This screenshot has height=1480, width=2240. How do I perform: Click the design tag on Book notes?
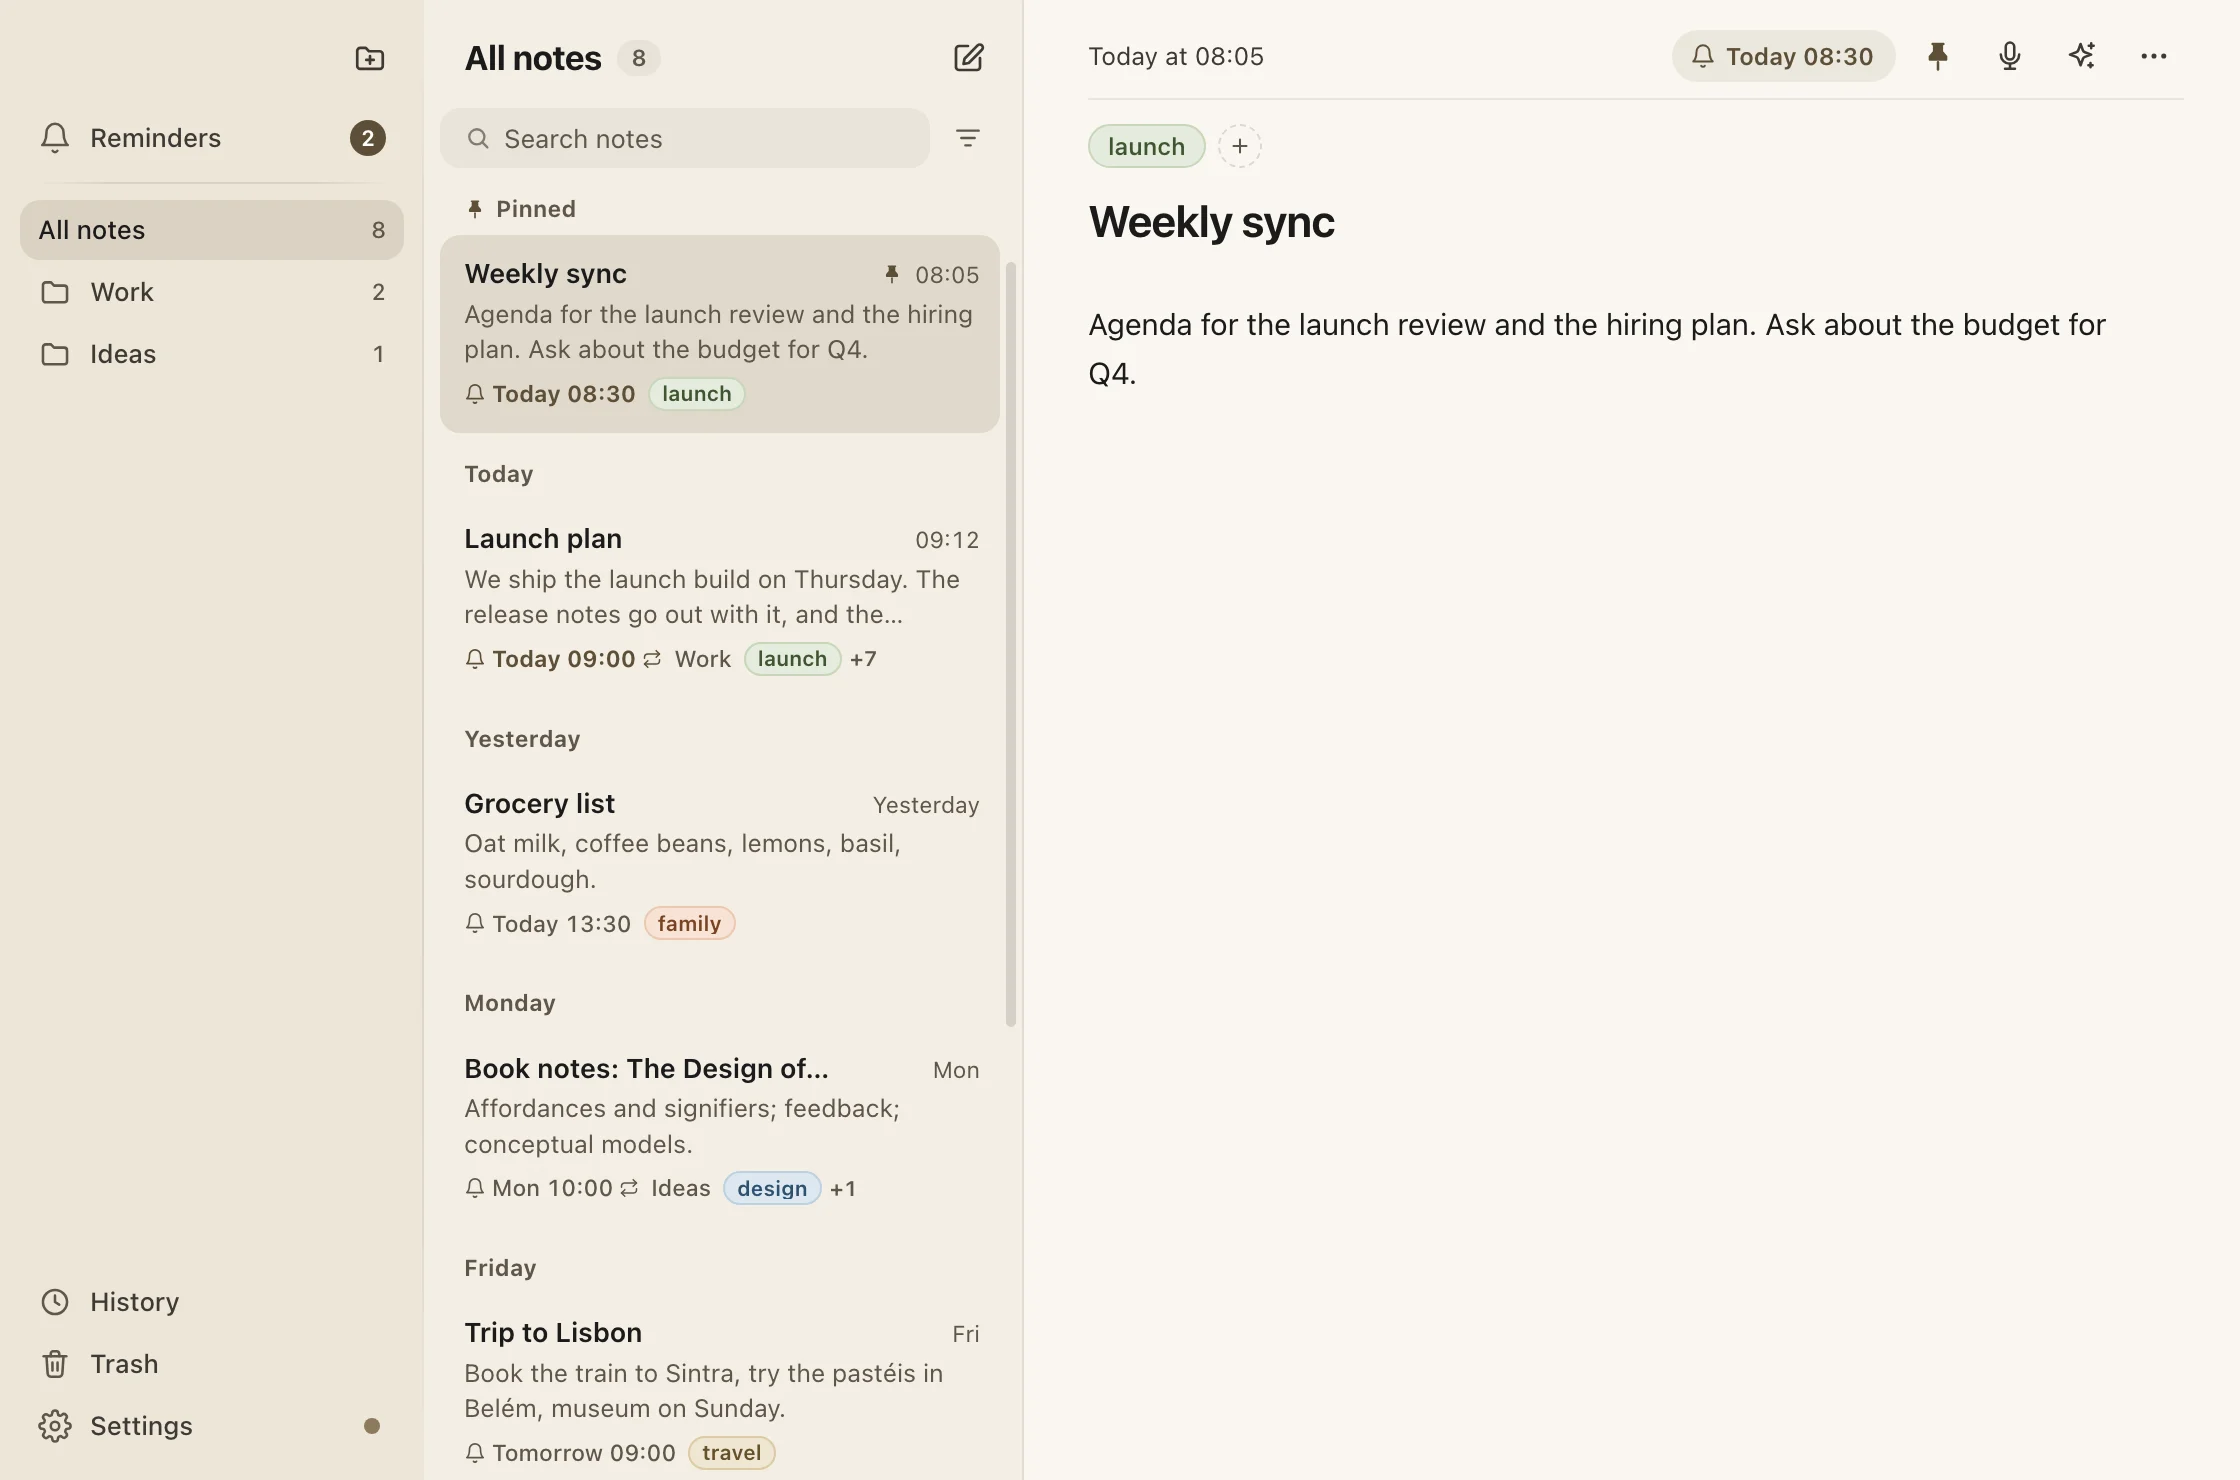point(772,1188)
